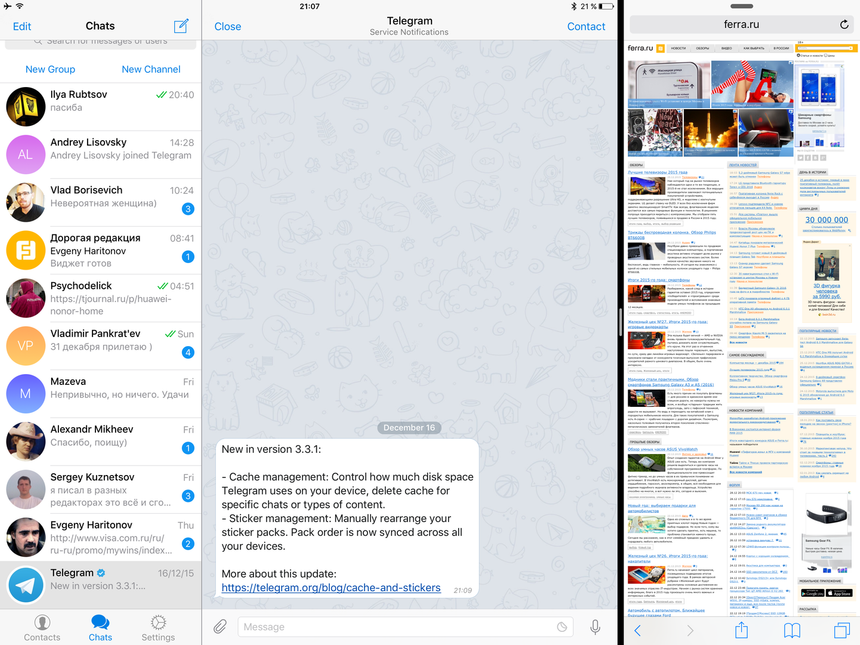Tap Alexandr Mikheev's avatar
The image size is (860, 645).
pyautogui.click(x=25, y=442)
